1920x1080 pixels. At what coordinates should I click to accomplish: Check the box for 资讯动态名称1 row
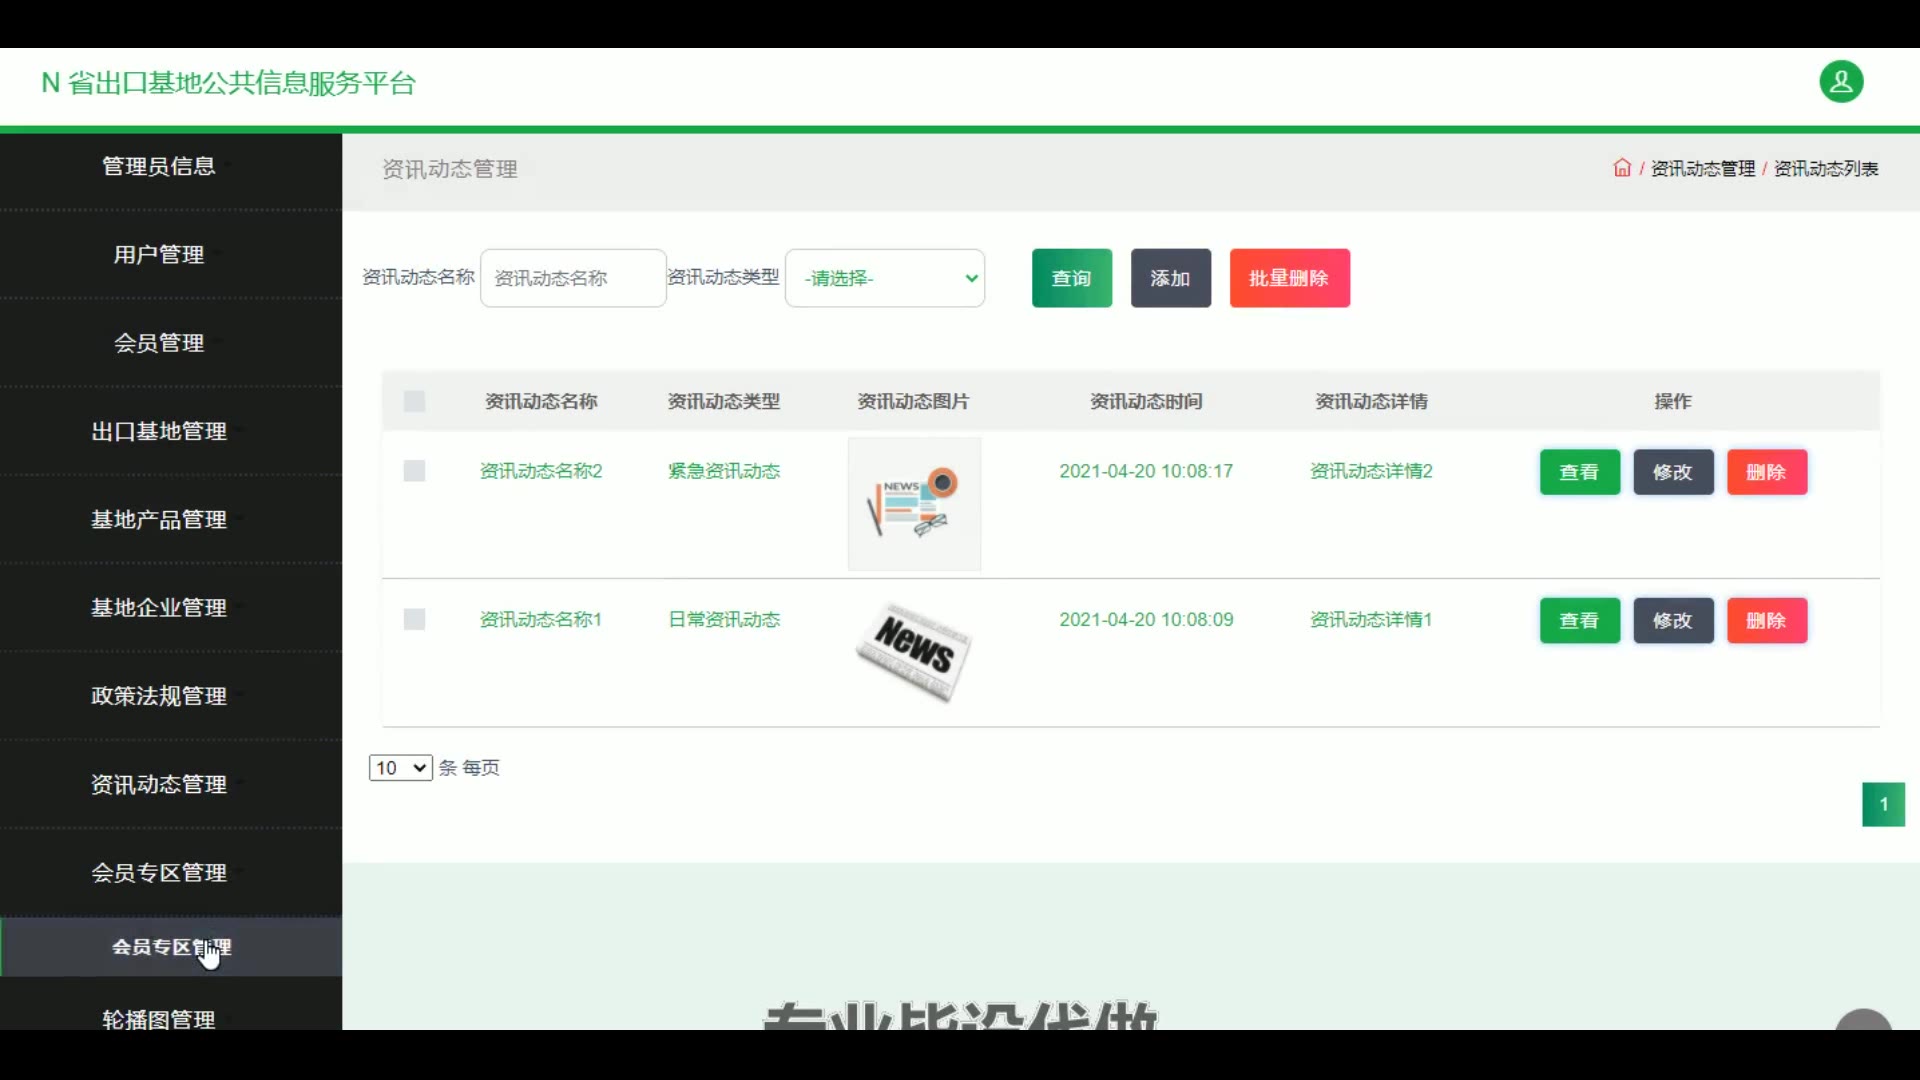(414, 620)
